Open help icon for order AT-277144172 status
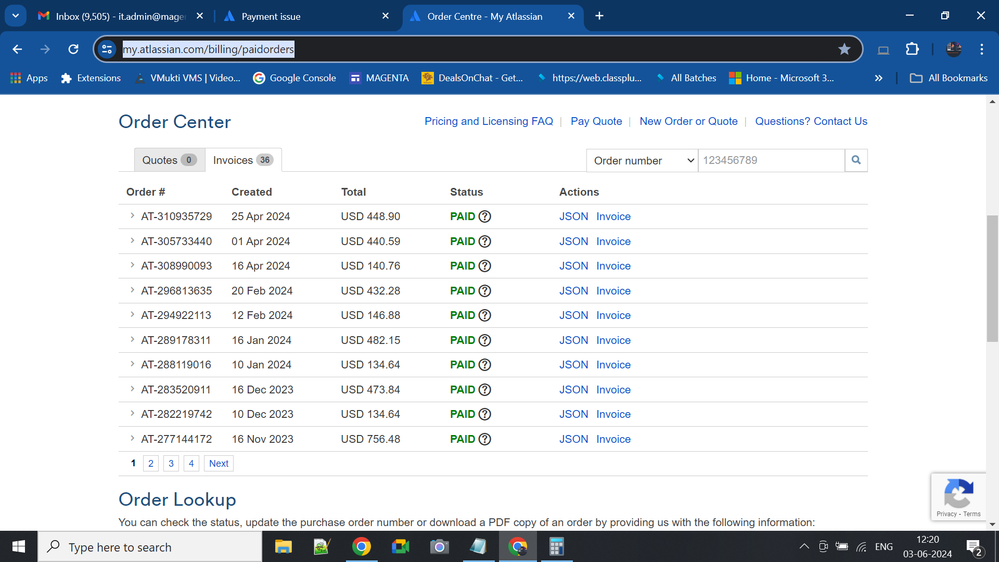This screenshot has height=562, width=999. coord(485,439)
